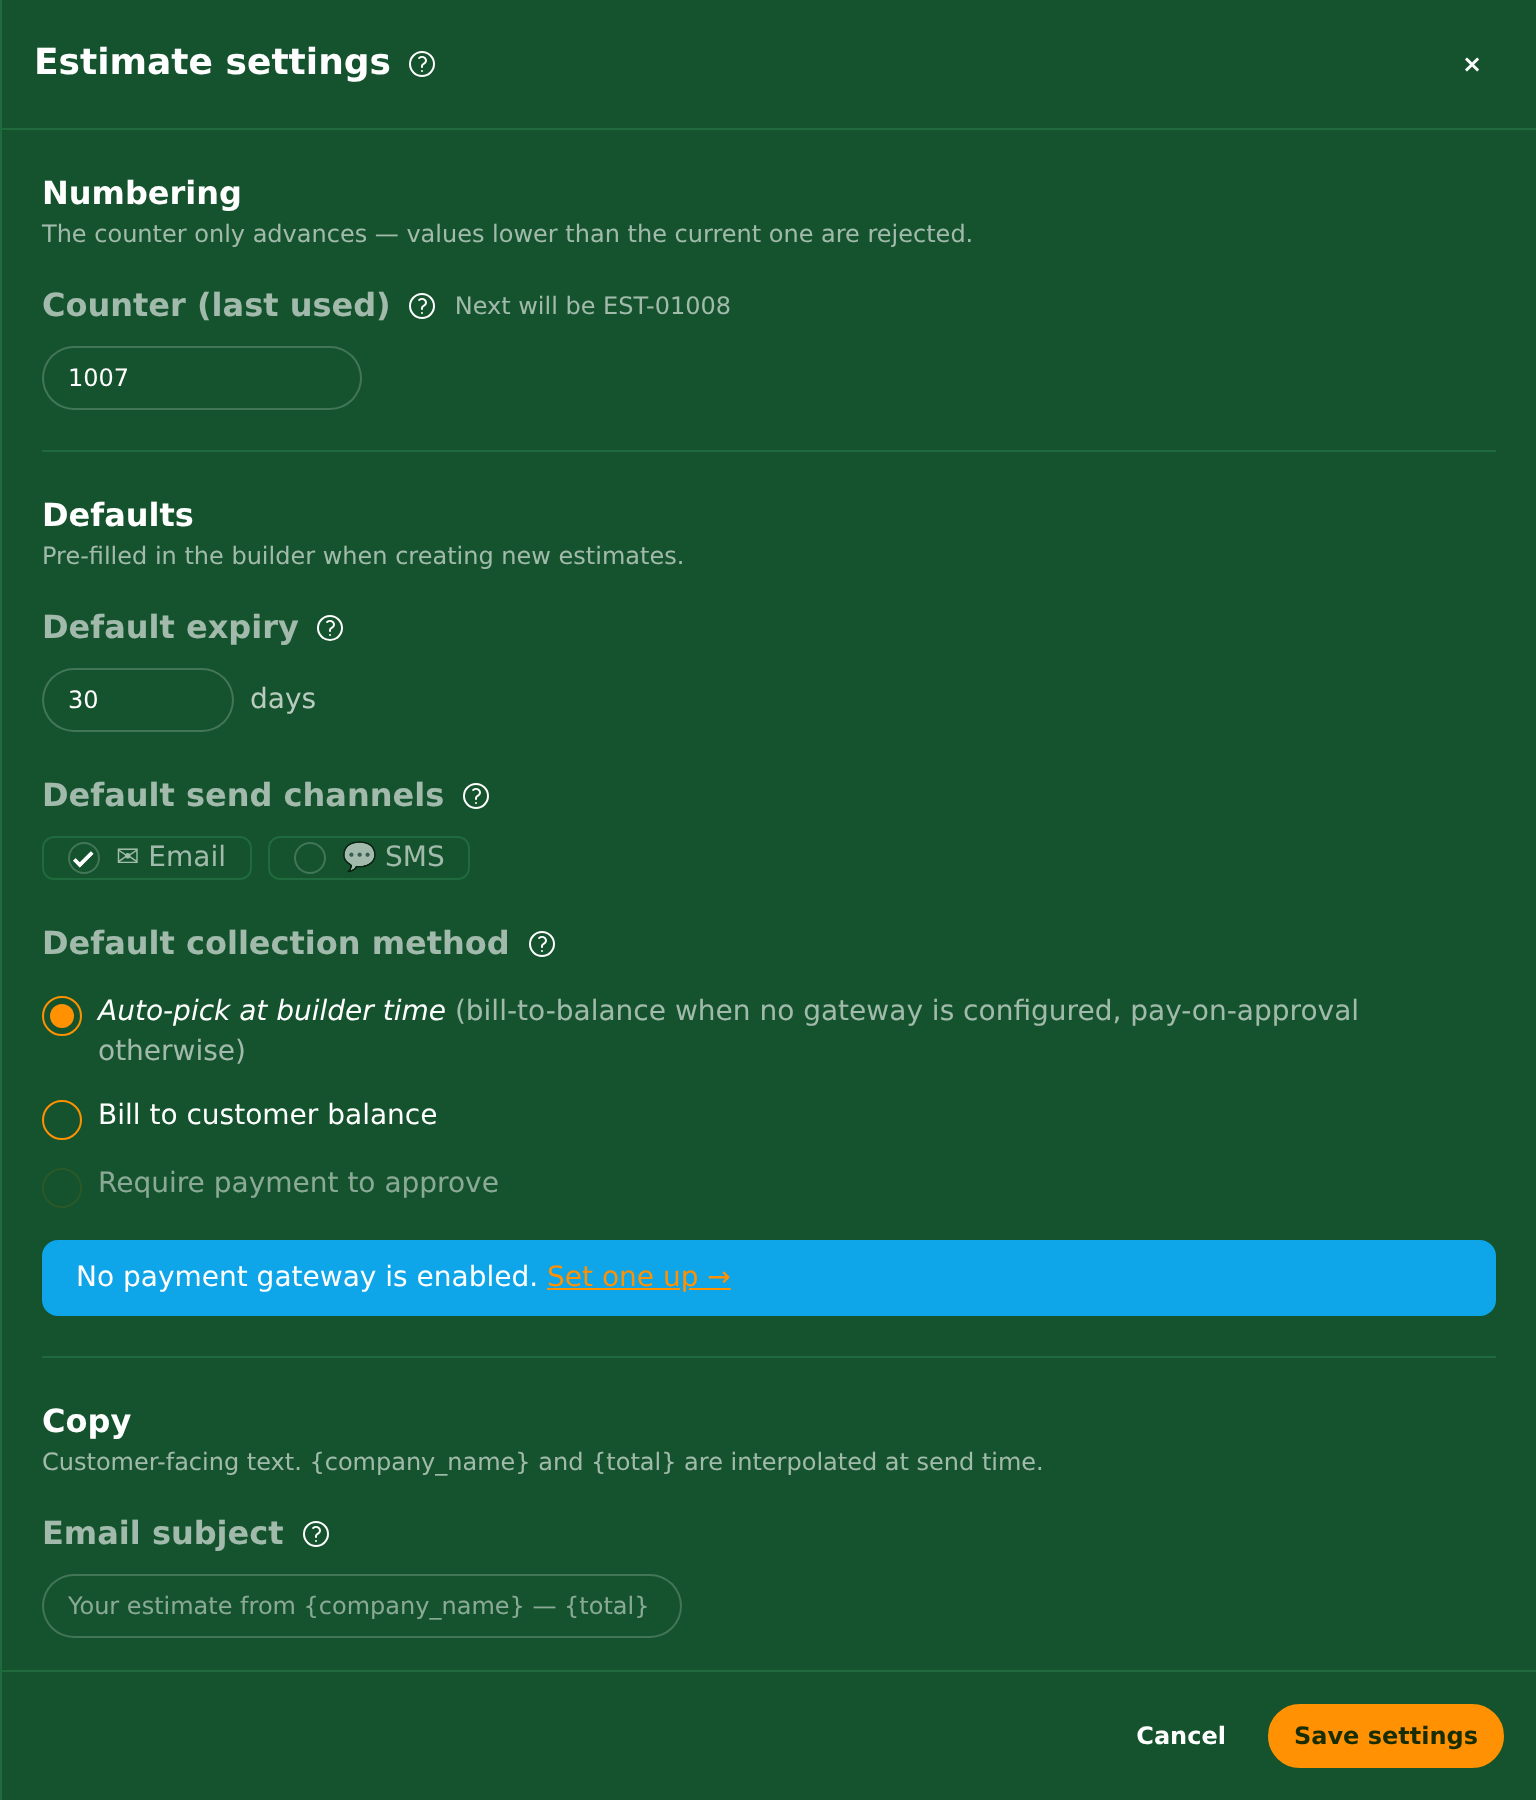Click Save settings button

pyautogui.click(x=1386, y=1736)
